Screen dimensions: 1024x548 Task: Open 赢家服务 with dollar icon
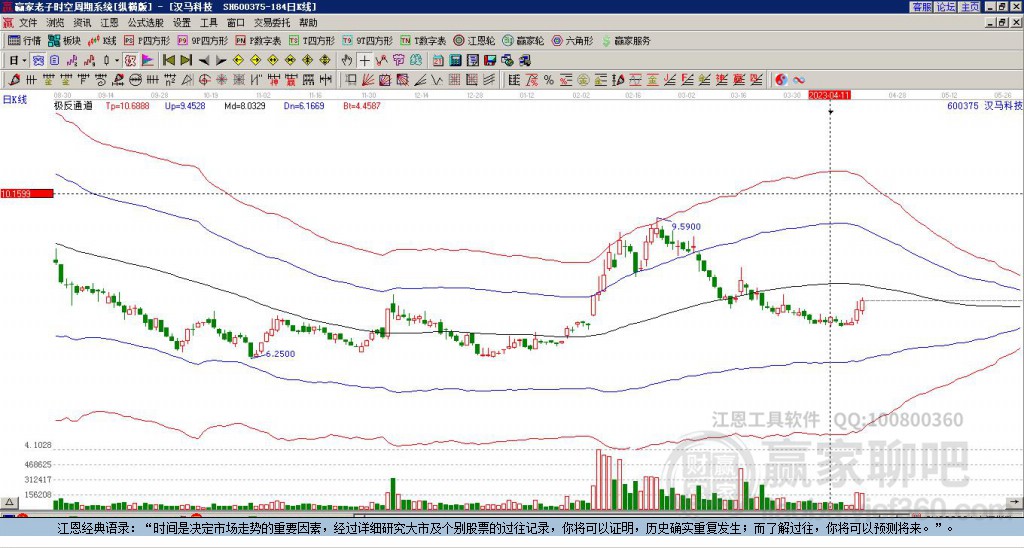(x=626, y=40)
